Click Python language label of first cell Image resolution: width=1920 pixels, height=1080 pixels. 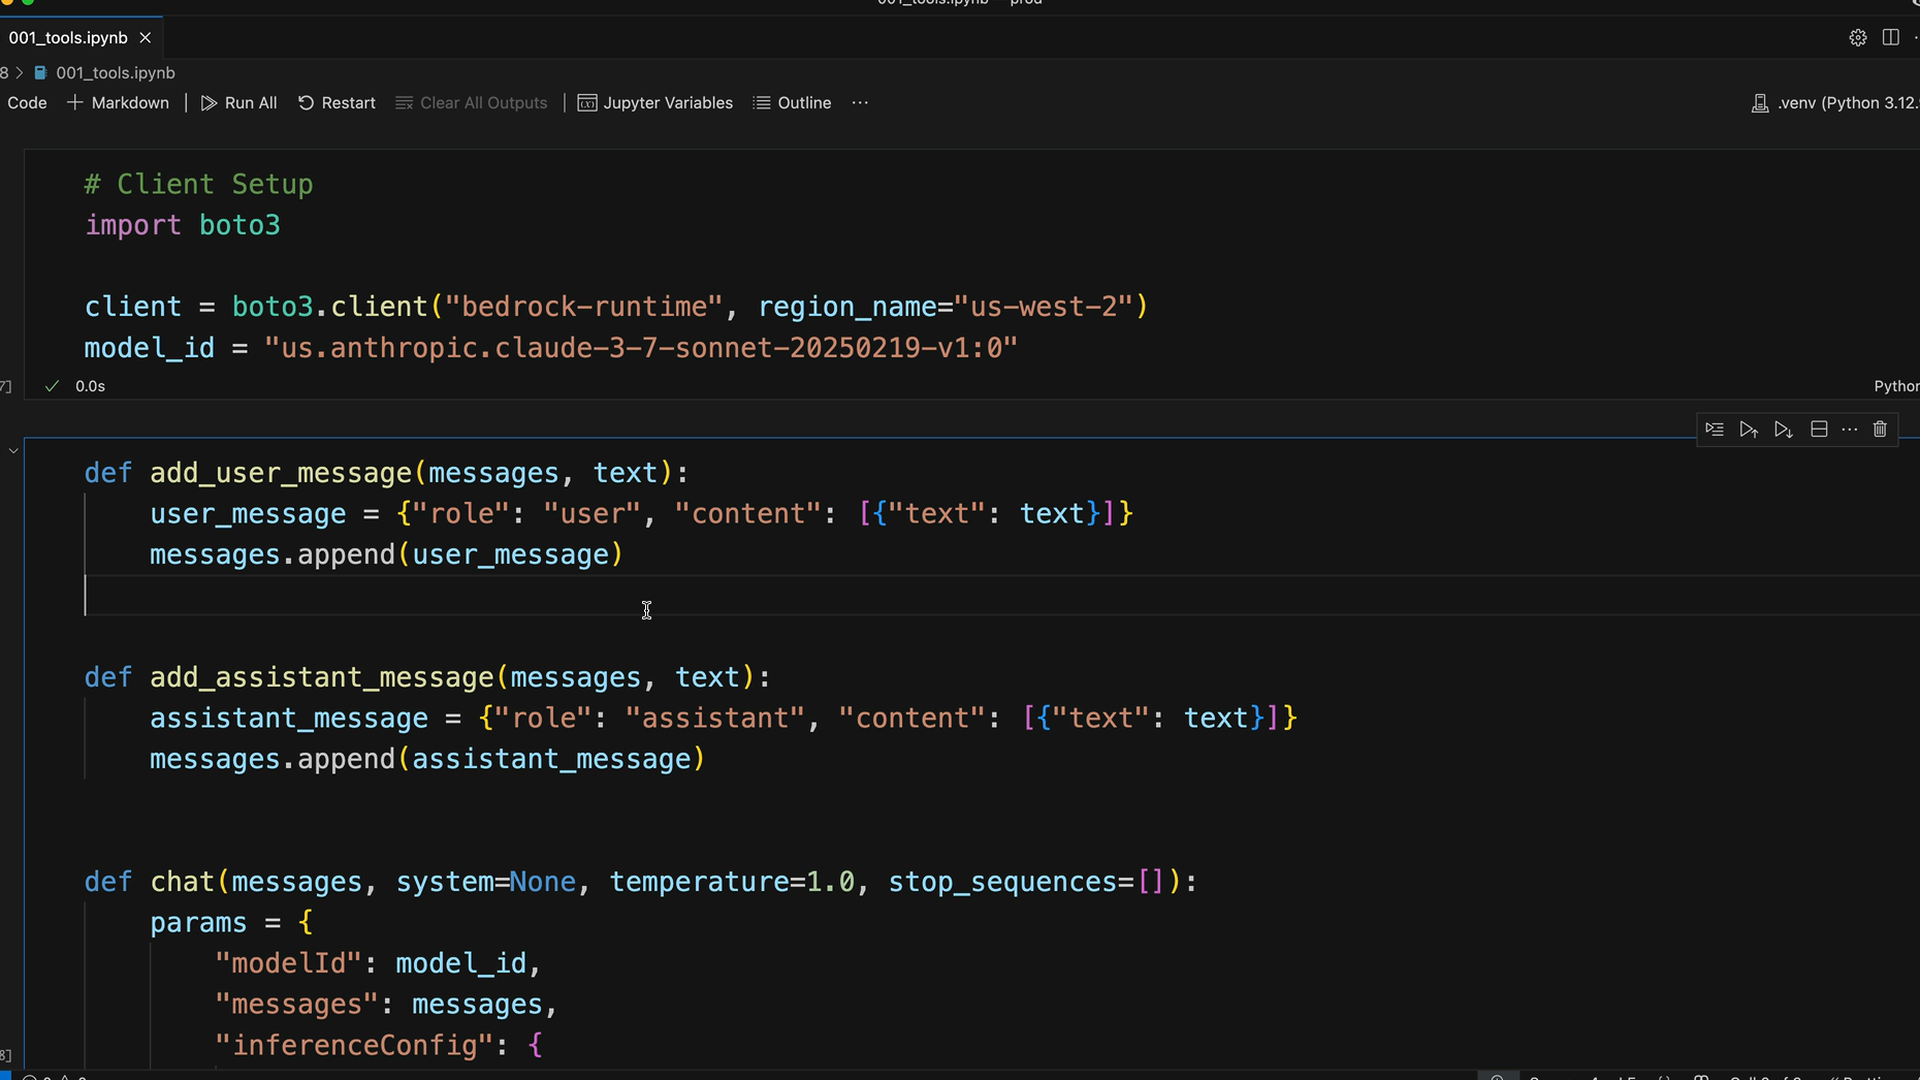pyautogui.click(x=1896, y=386)
